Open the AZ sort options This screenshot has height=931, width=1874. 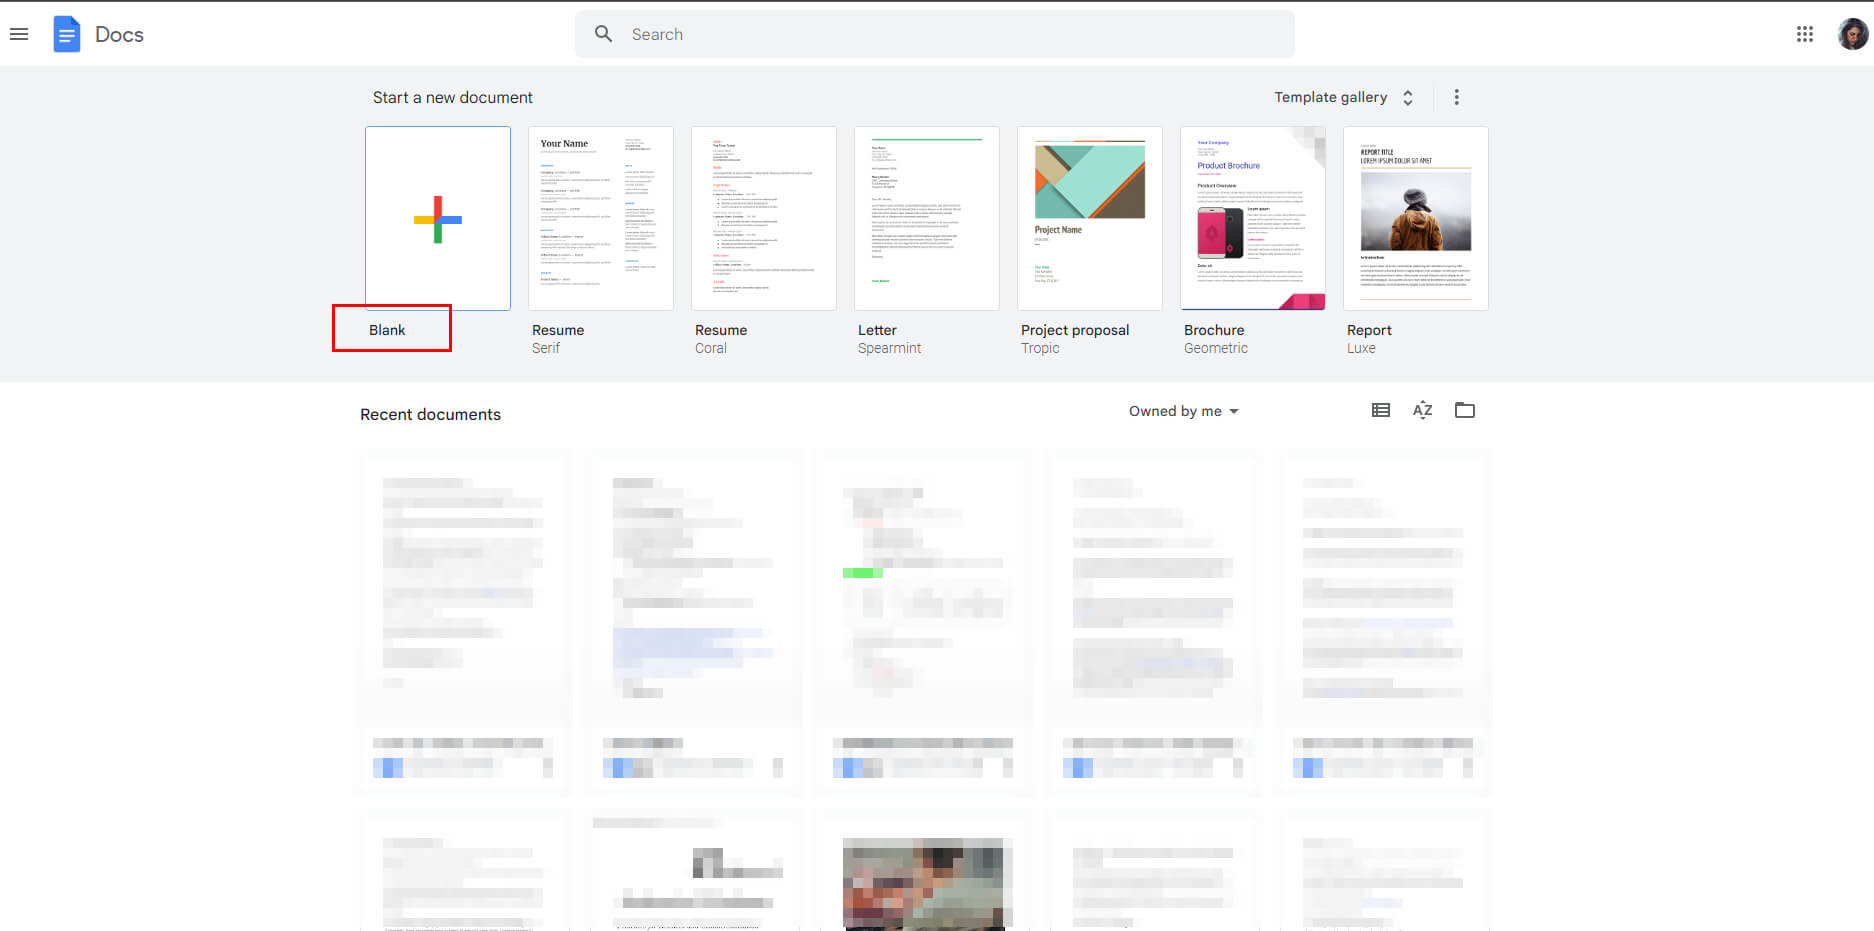tap(1422, 410)
